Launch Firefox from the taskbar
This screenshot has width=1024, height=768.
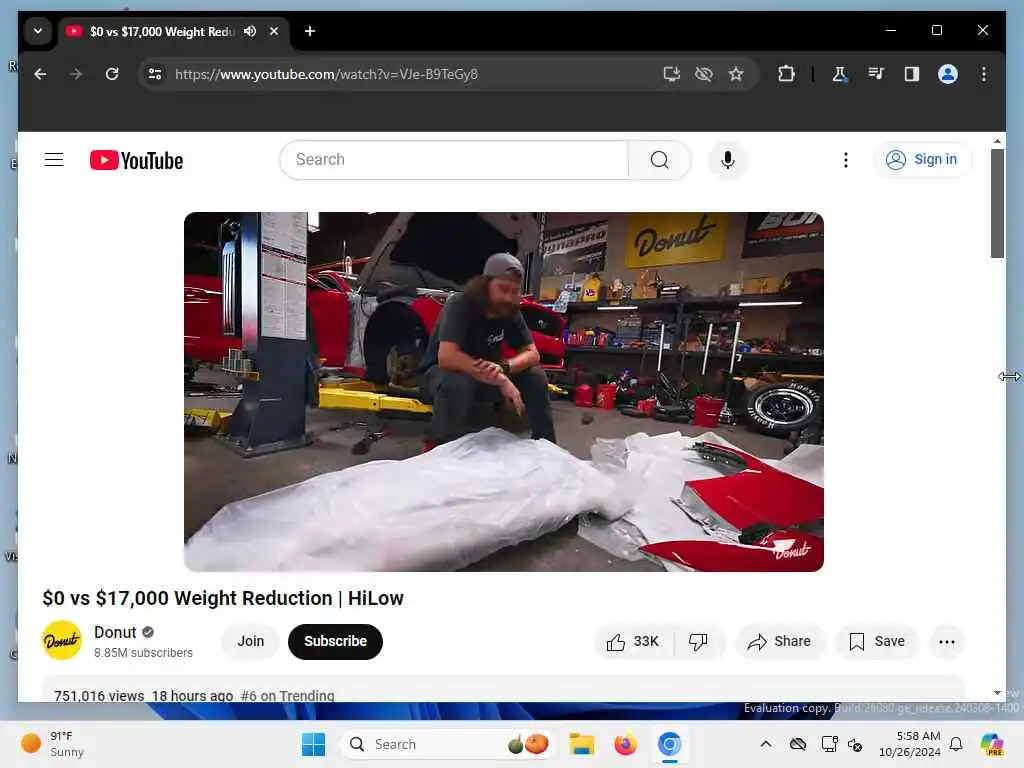click(625, 744)
